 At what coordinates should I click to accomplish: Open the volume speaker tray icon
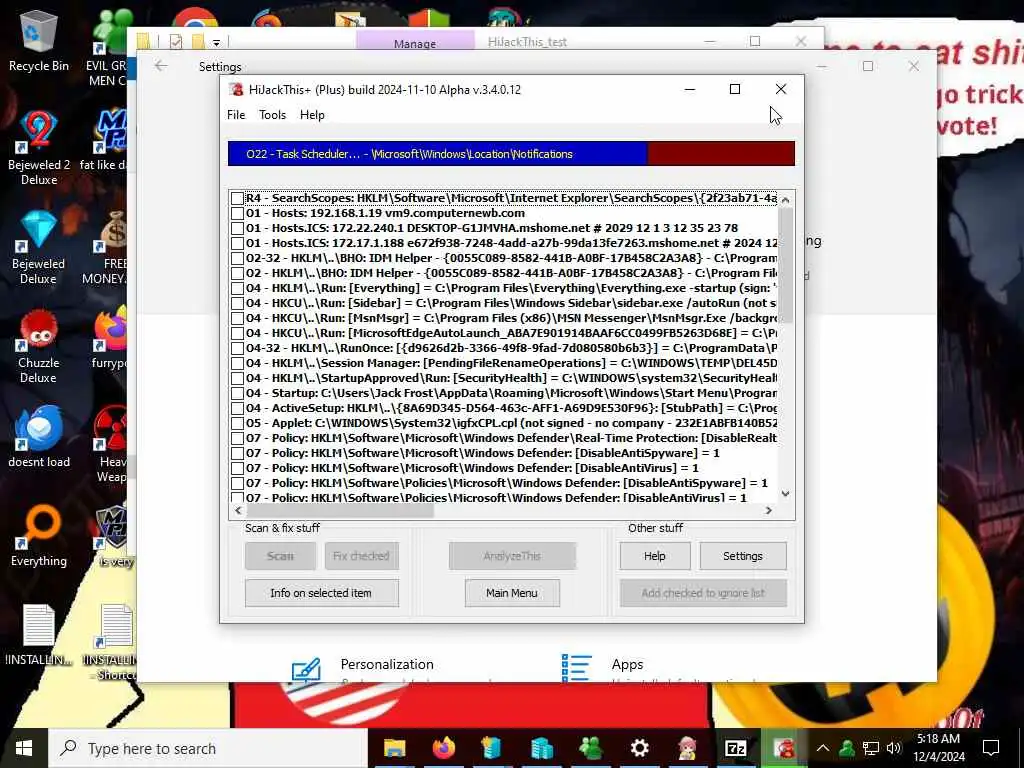coord(894,748)
